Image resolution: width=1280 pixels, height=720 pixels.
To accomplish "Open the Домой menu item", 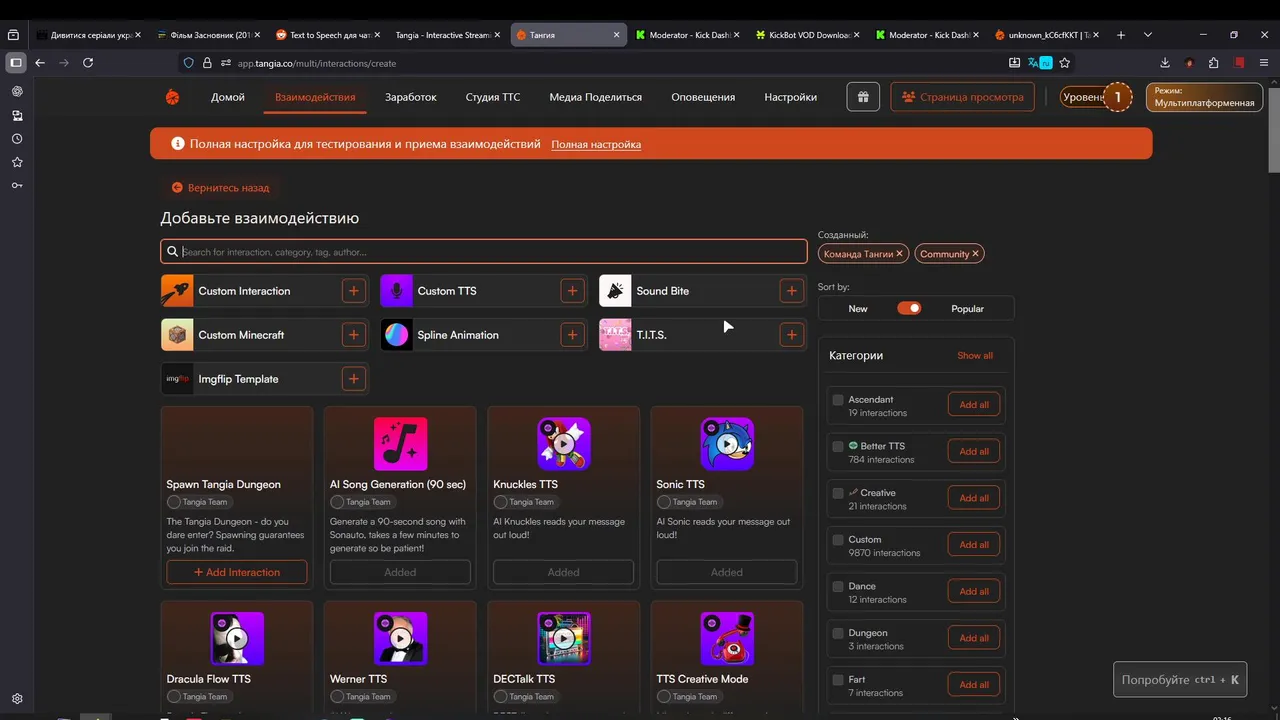I will [228, 97].
